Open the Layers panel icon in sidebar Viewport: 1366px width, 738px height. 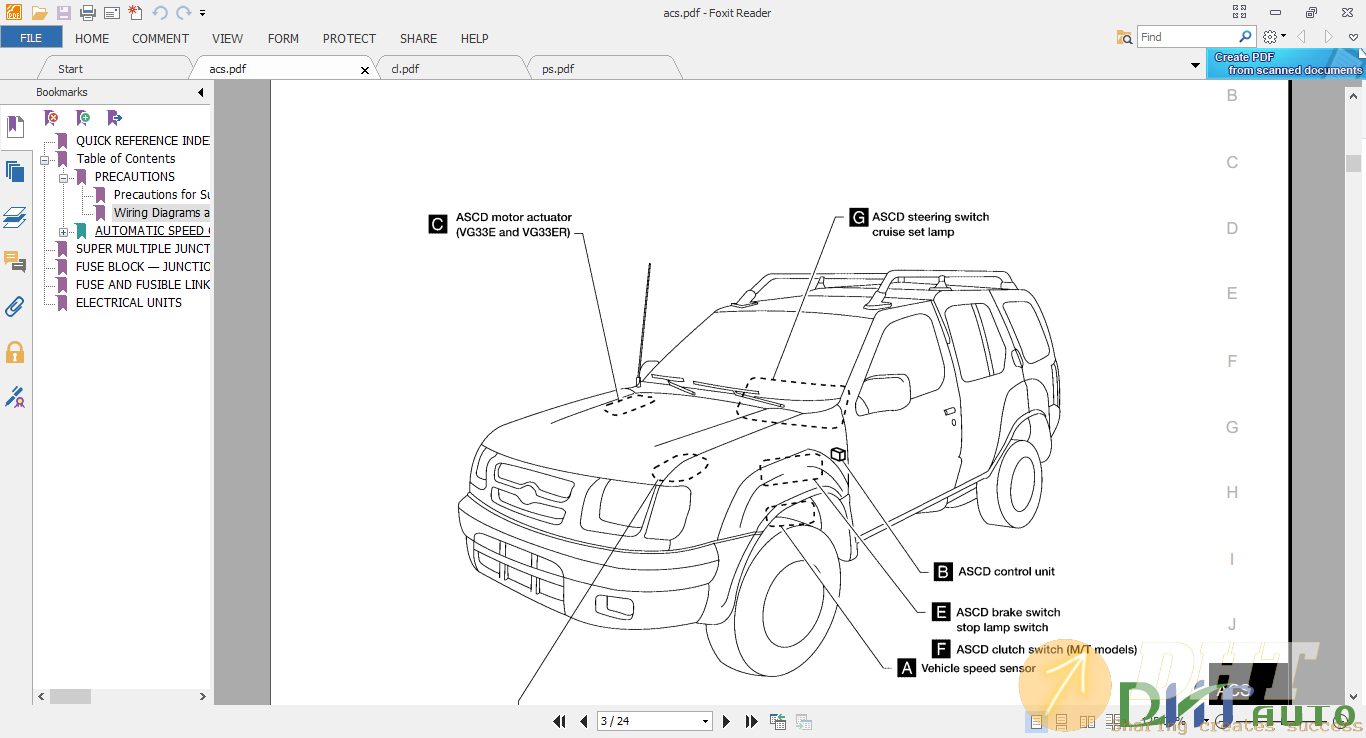15,217
